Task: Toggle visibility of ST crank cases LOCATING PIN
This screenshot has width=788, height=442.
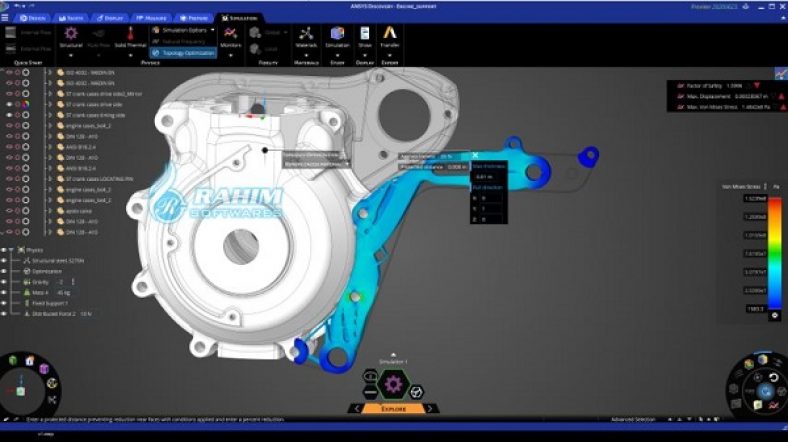Action: point(9,179)
